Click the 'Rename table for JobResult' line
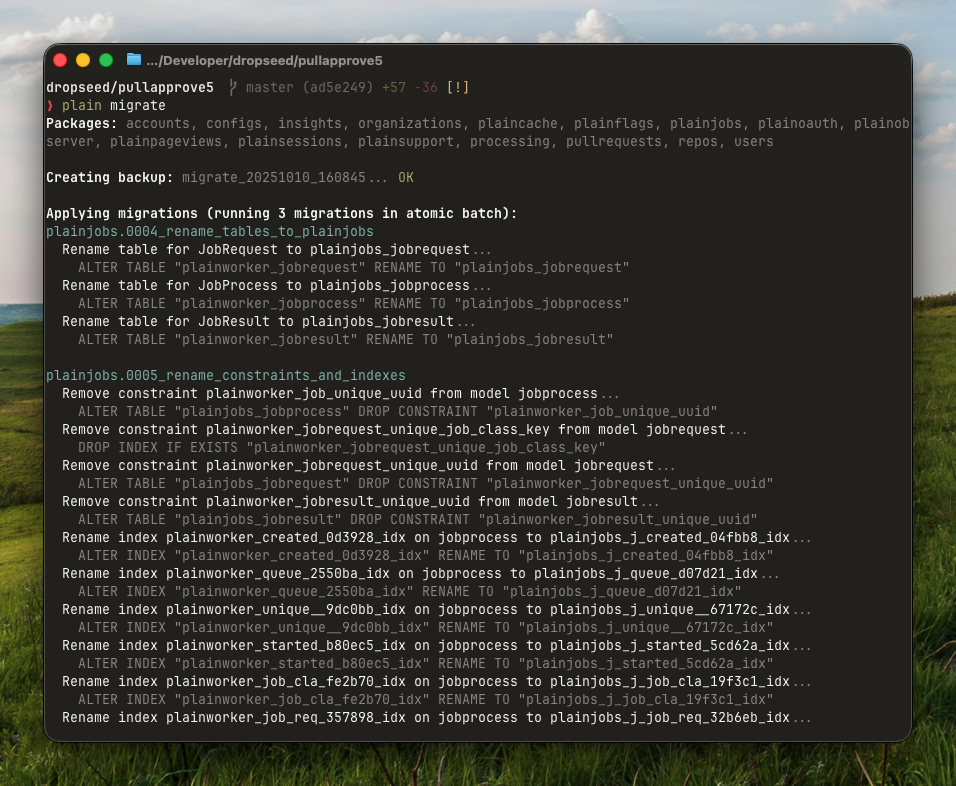The height and width of the screenshot is (786, 956). 258,322
